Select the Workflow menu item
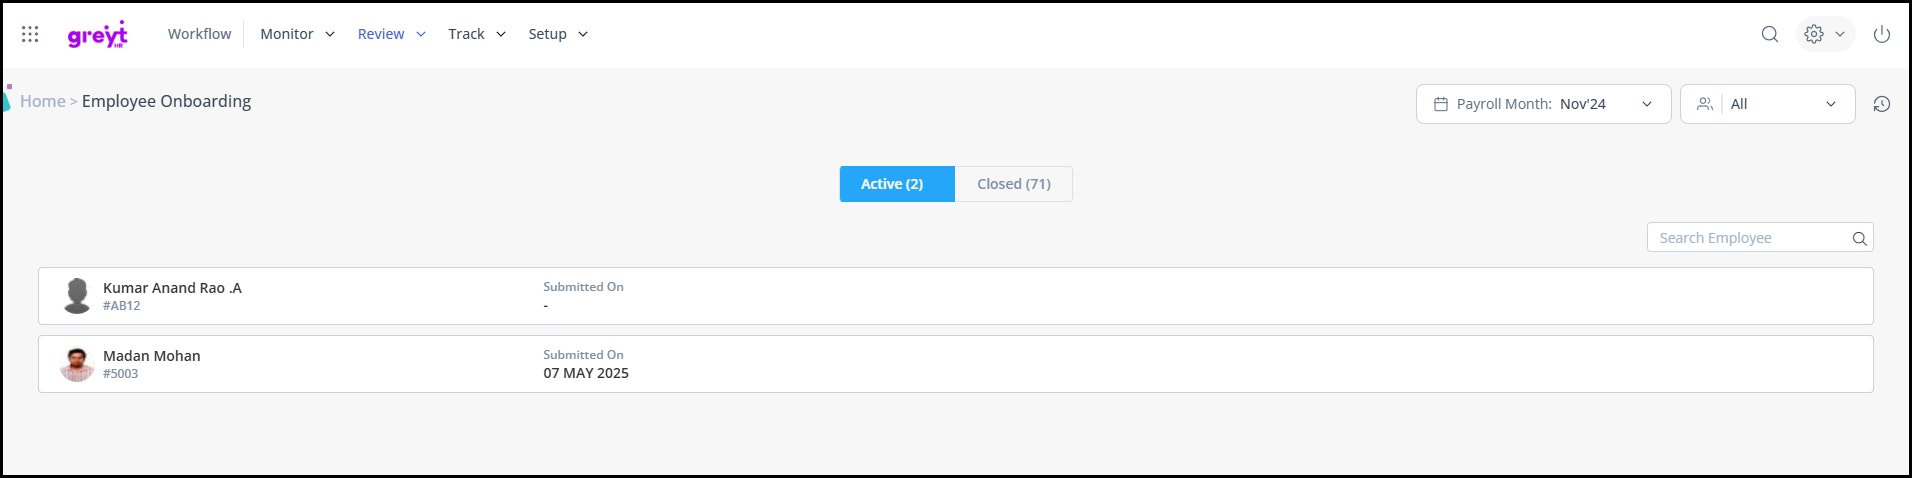The image size is (1912, 478). [199, 34]
